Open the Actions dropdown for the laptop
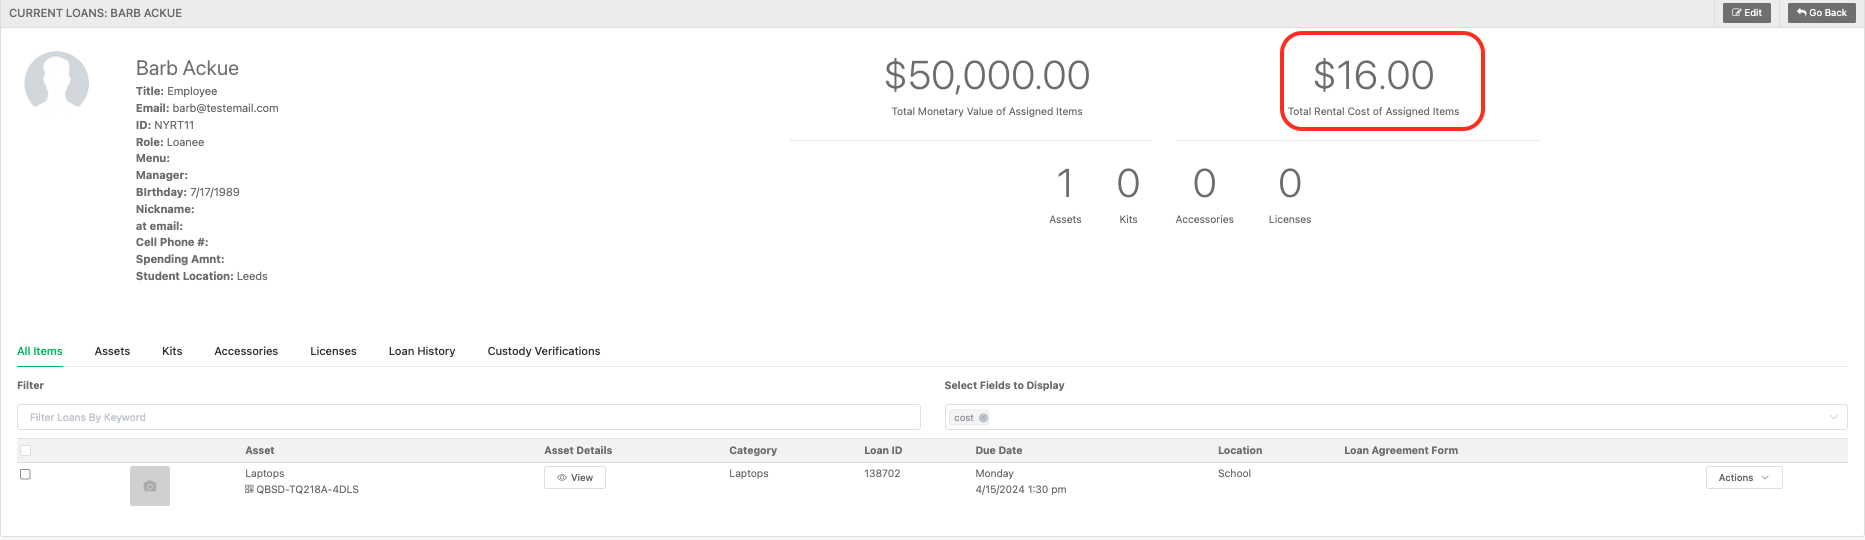Screen dimensions: 1865x540 click(1744, 478)
